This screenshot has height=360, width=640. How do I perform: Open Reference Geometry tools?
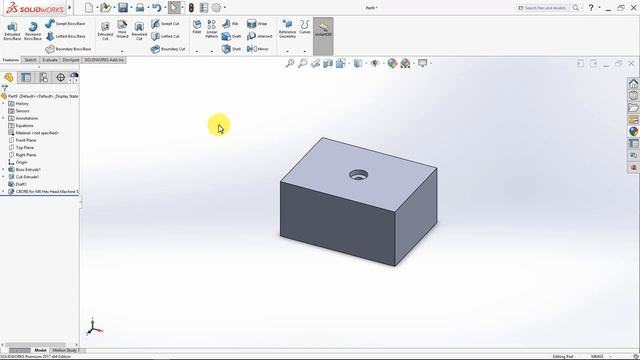coord(287,29)
